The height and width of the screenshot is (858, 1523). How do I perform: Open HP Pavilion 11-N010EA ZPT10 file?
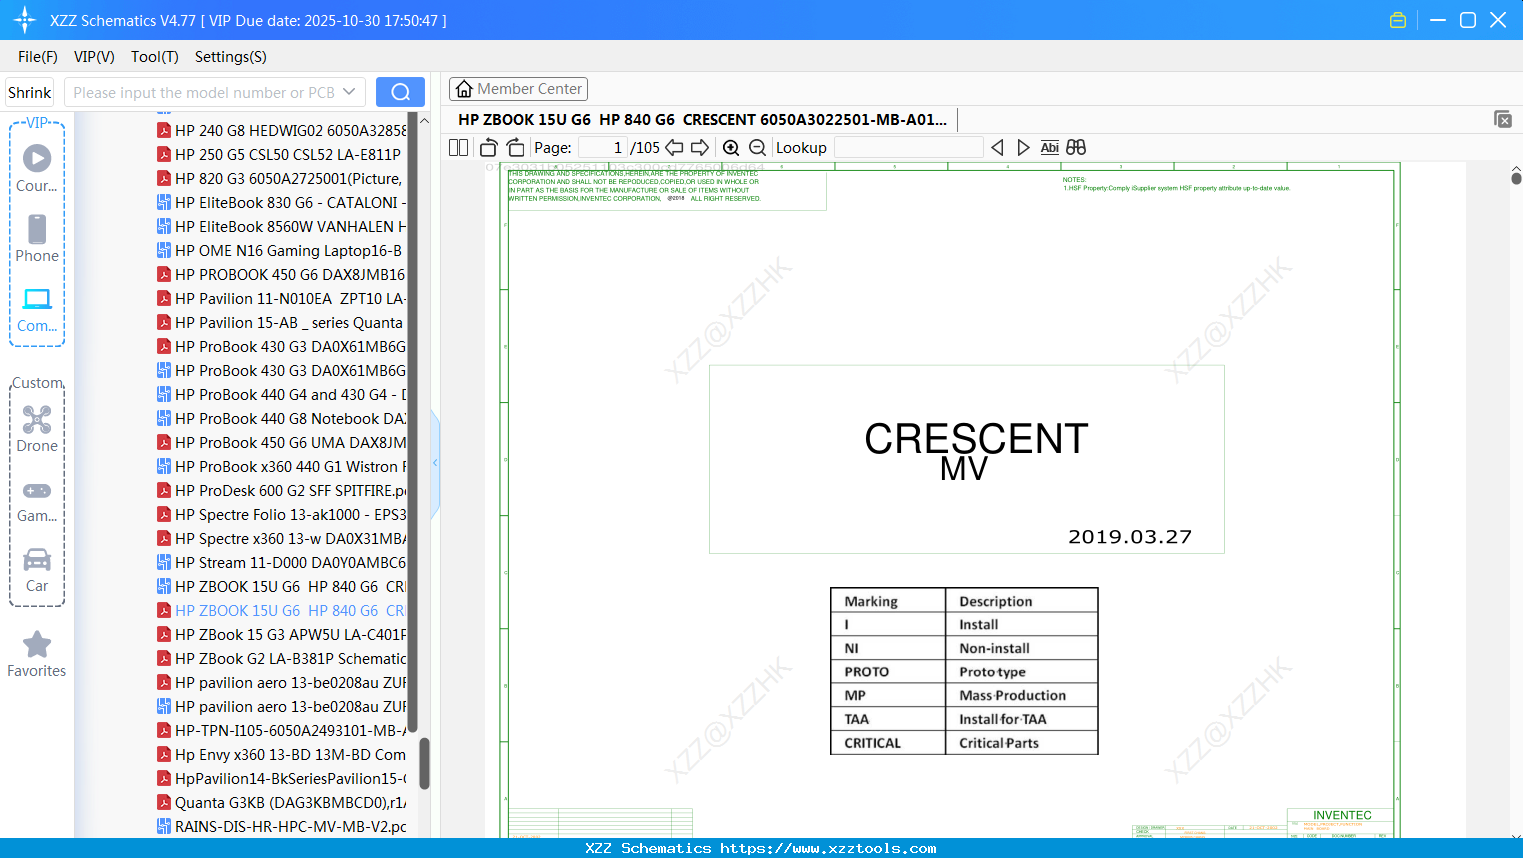click(282, 298)
